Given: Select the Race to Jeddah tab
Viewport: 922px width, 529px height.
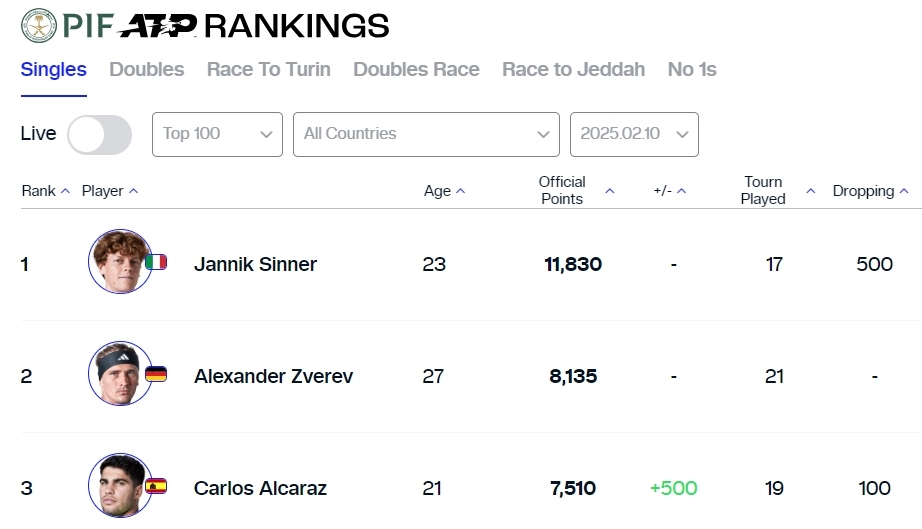Looking at the screenshot, I should point(573,70).
